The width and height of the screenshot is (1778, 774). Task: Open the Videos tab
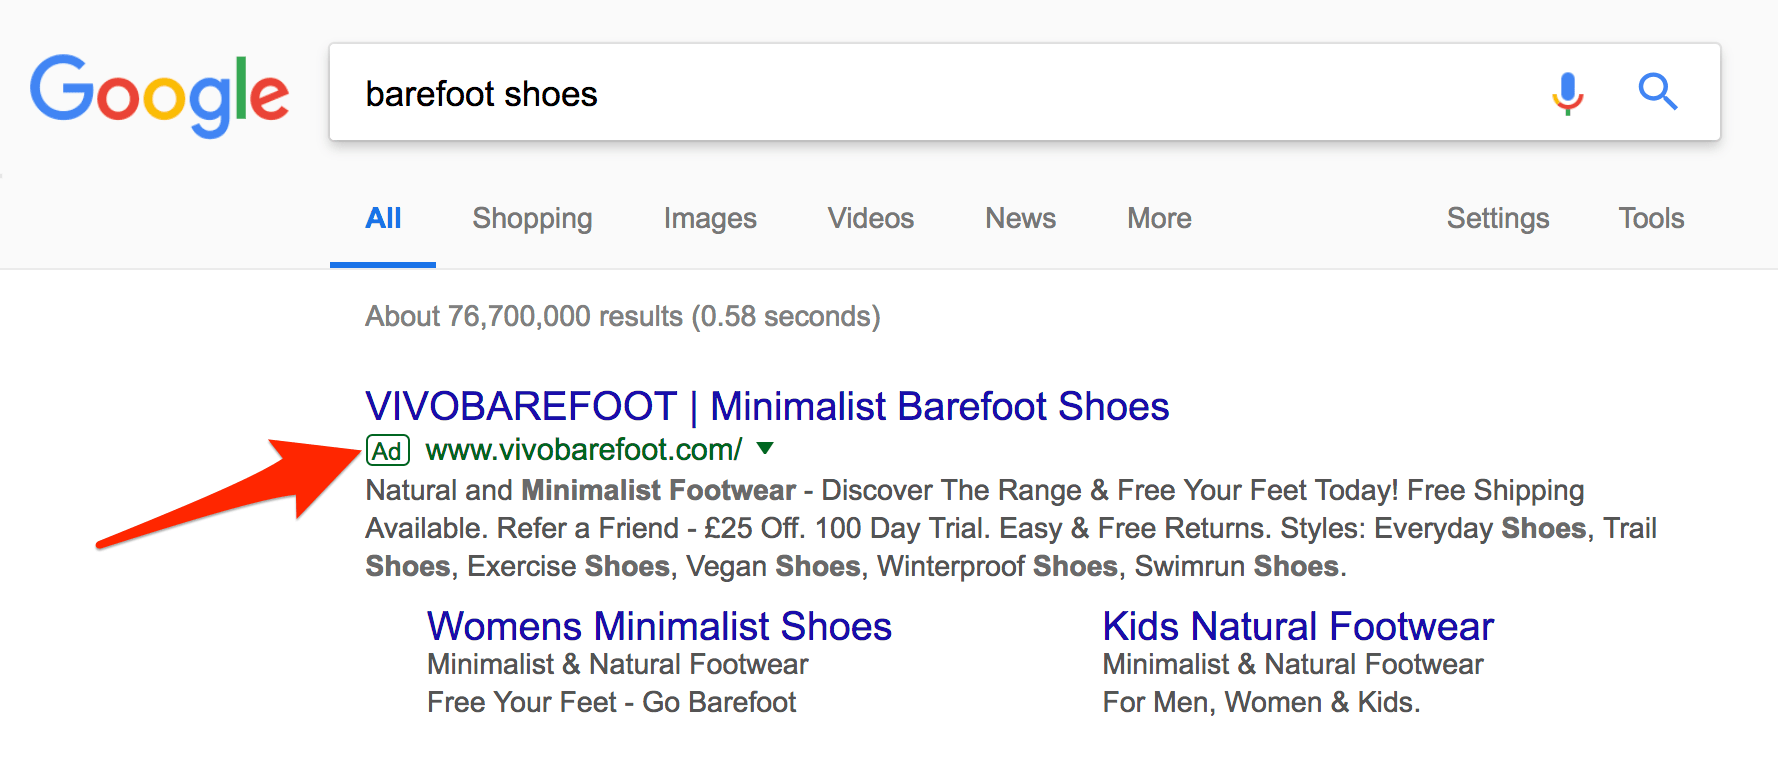[x=870, y=219]
